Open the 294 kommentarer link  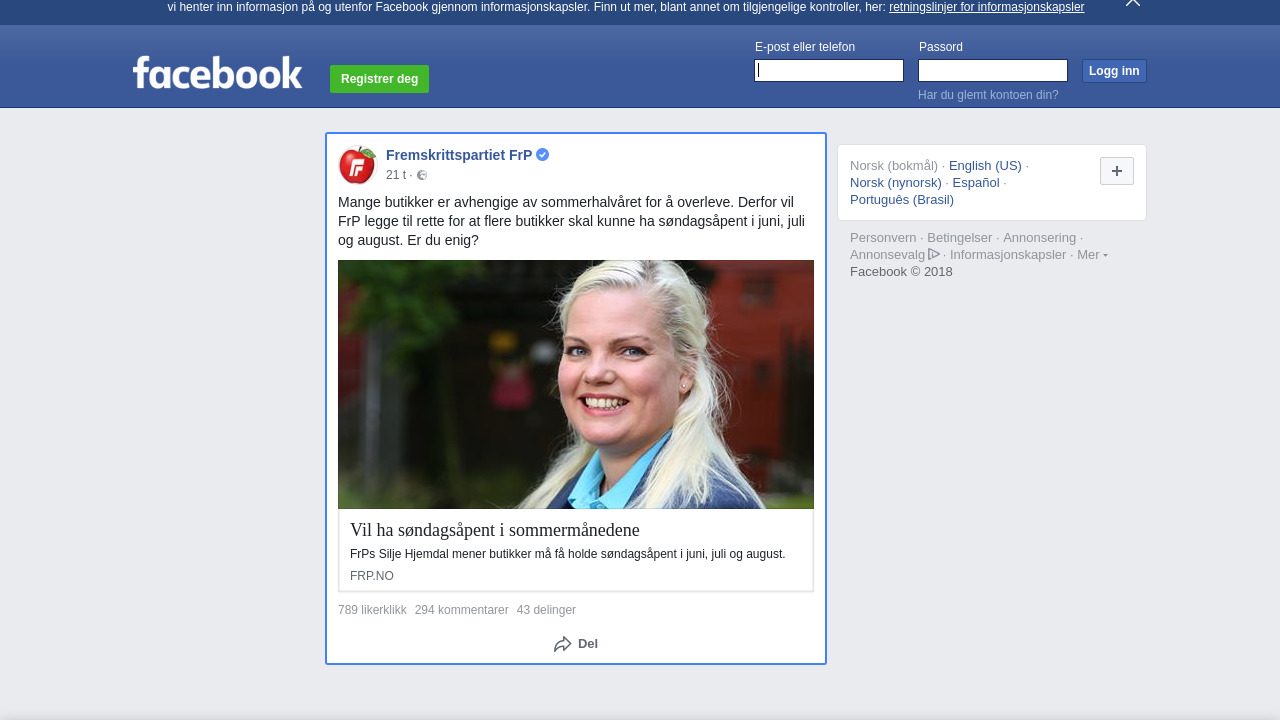pos(462,610)
